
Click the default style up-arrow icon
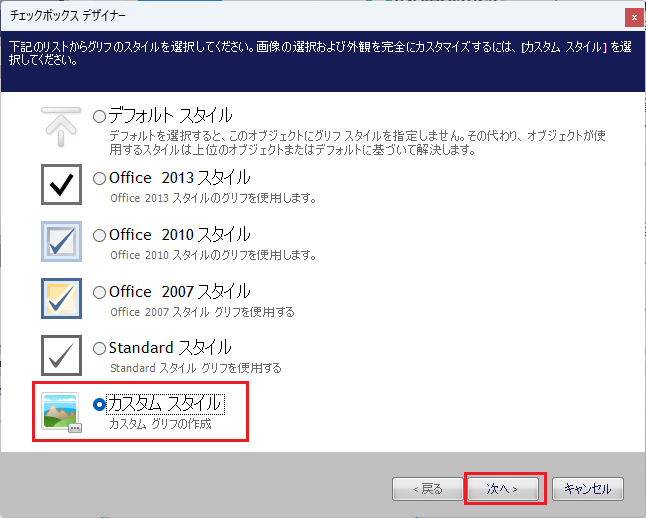tap(61, 127)
